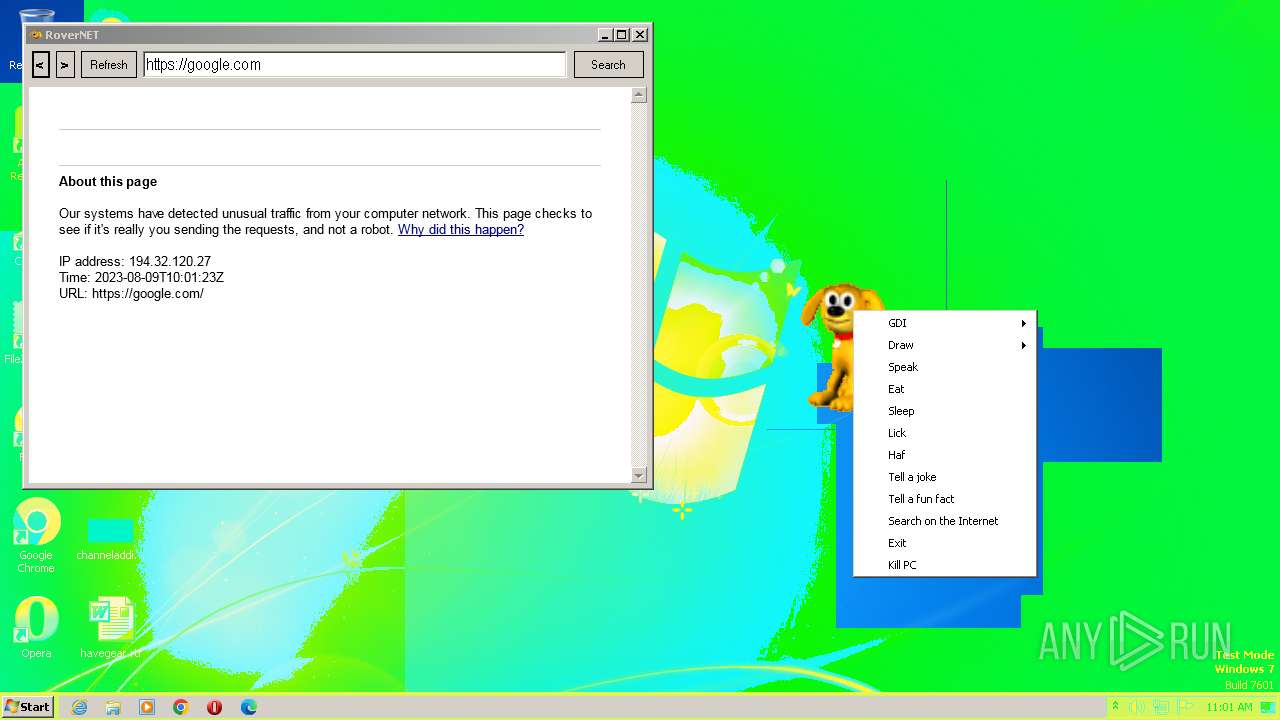
Task: Select Exit in the context menu
Action: pyautogui.click(x=945, y=543)
